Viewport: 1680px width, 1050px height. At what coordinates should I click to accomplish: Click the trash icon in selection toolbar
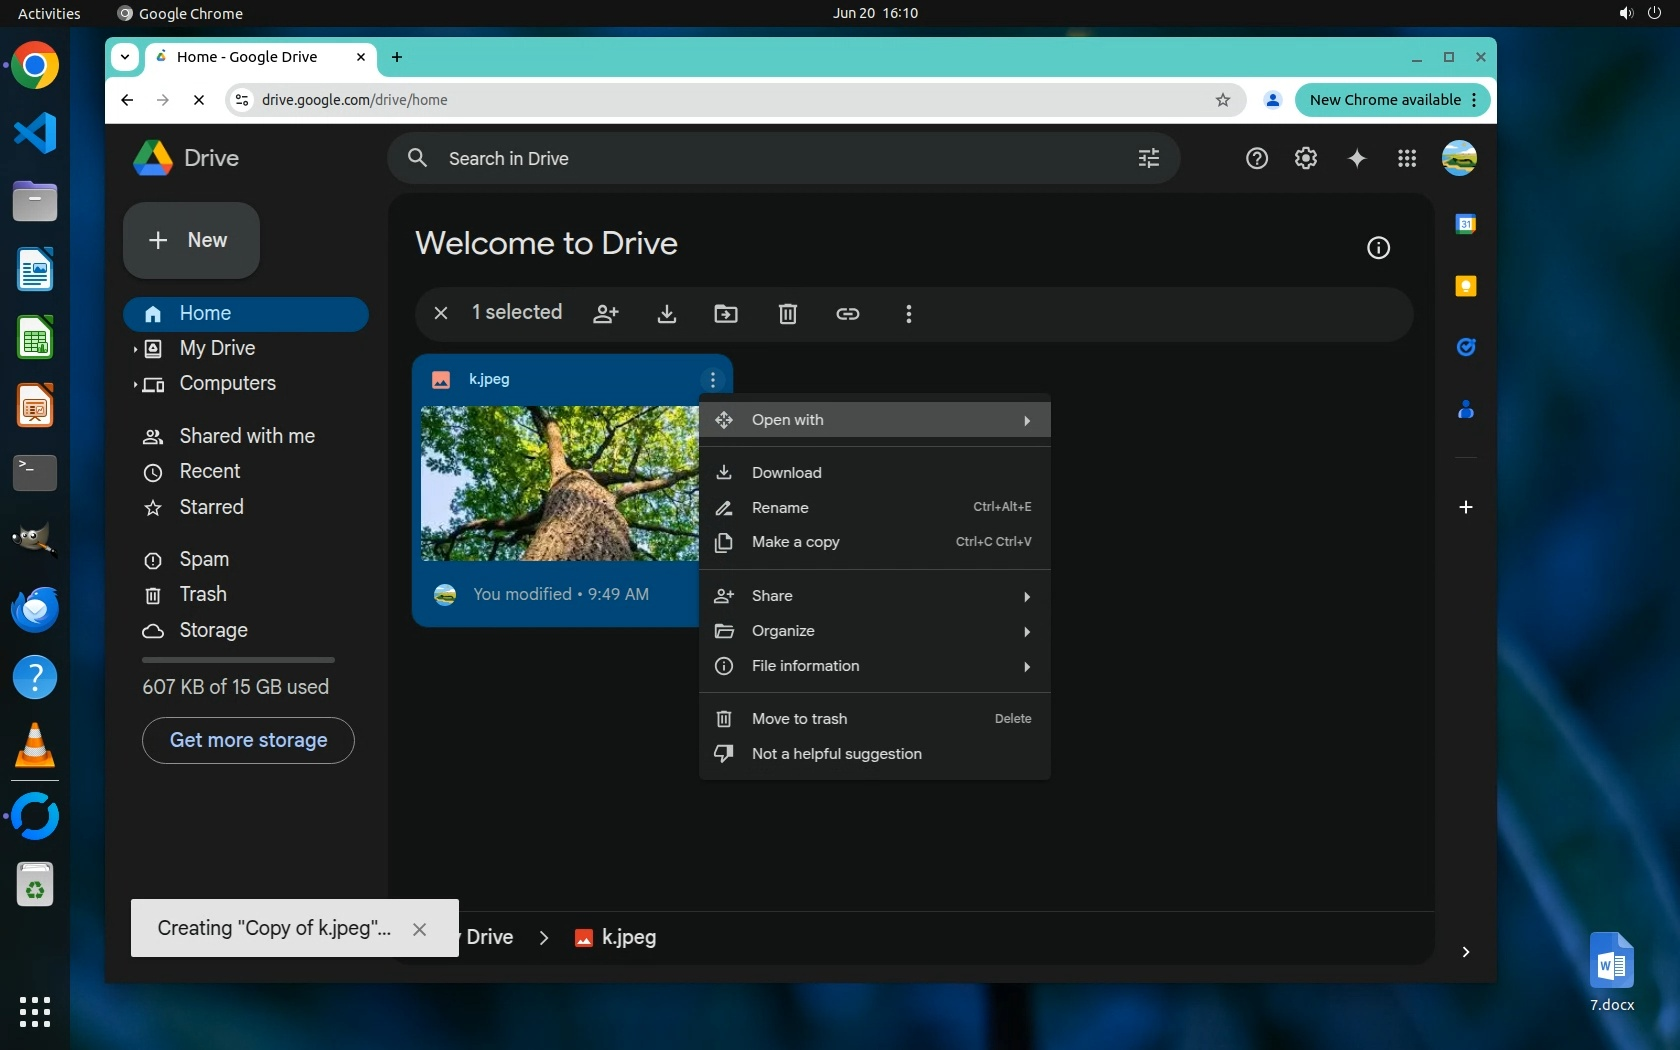[788, 314]
